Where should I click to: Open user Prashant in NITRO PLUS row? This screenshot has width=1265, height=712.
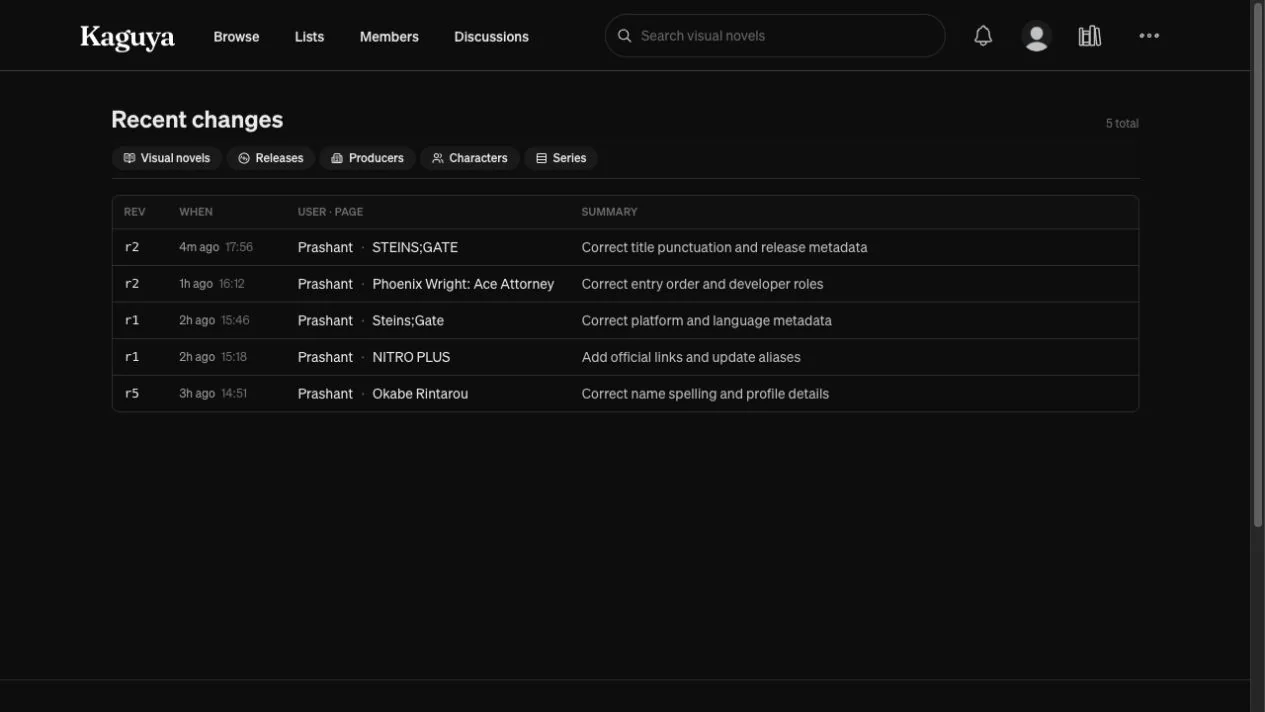(x=325, y=357)
